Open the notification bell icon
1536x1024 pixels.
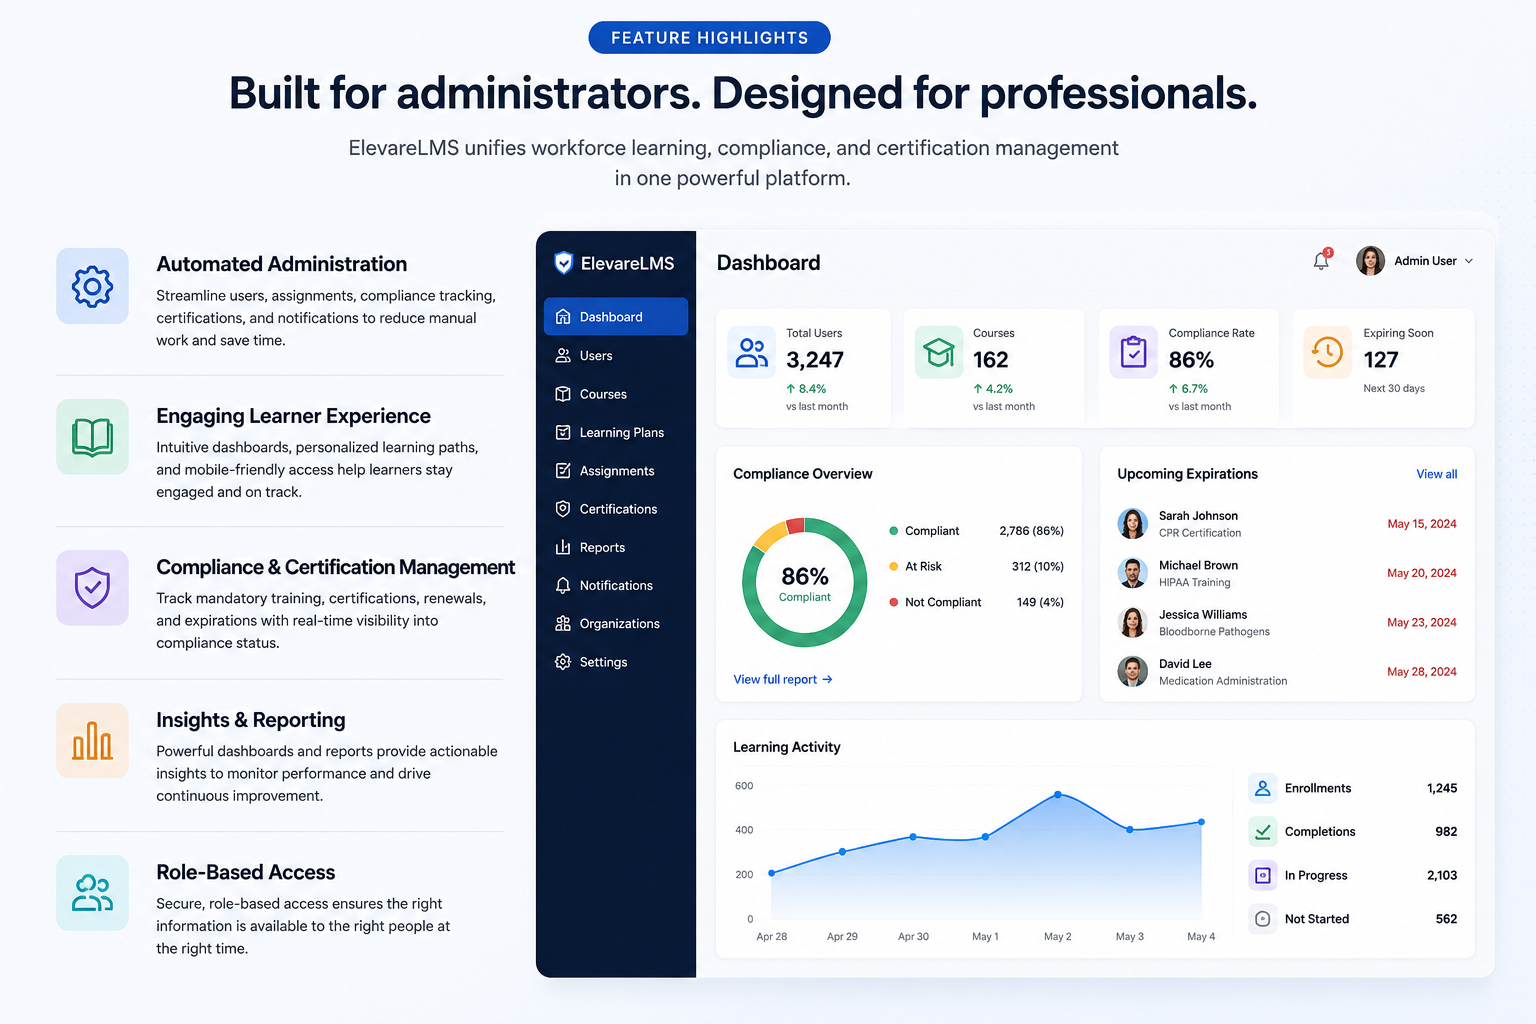click(1322, 260)
